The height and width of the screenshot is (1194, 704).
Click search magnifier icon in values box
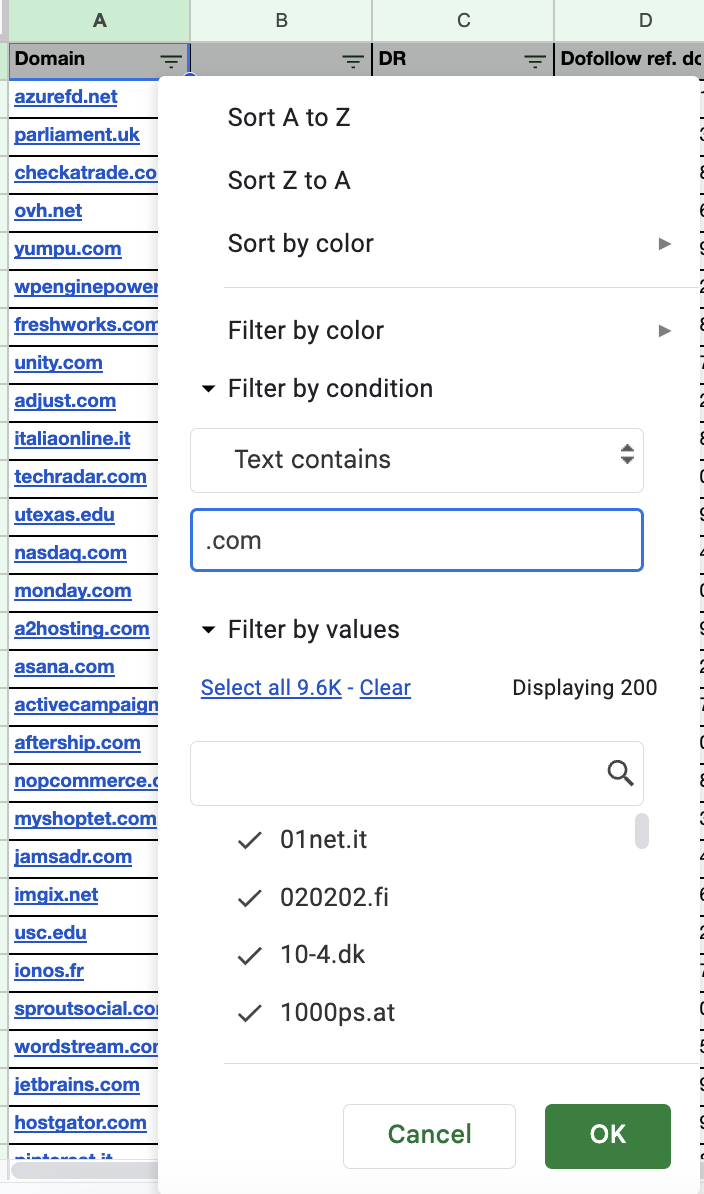pyautogui.click(x=620, y=773)
